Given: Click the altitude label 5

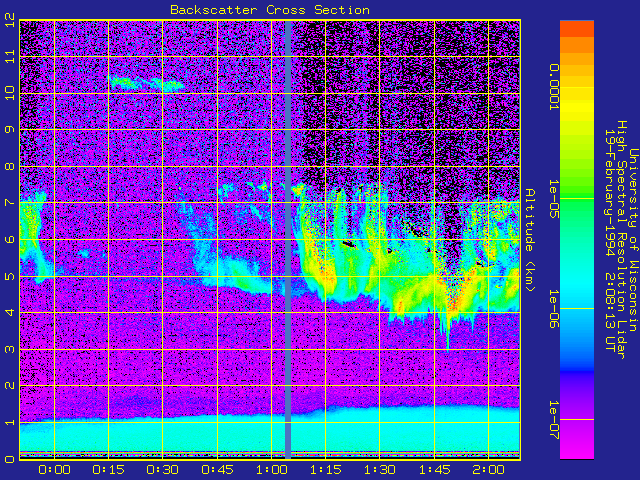Looking at the screenshot, I should (10, 276).
